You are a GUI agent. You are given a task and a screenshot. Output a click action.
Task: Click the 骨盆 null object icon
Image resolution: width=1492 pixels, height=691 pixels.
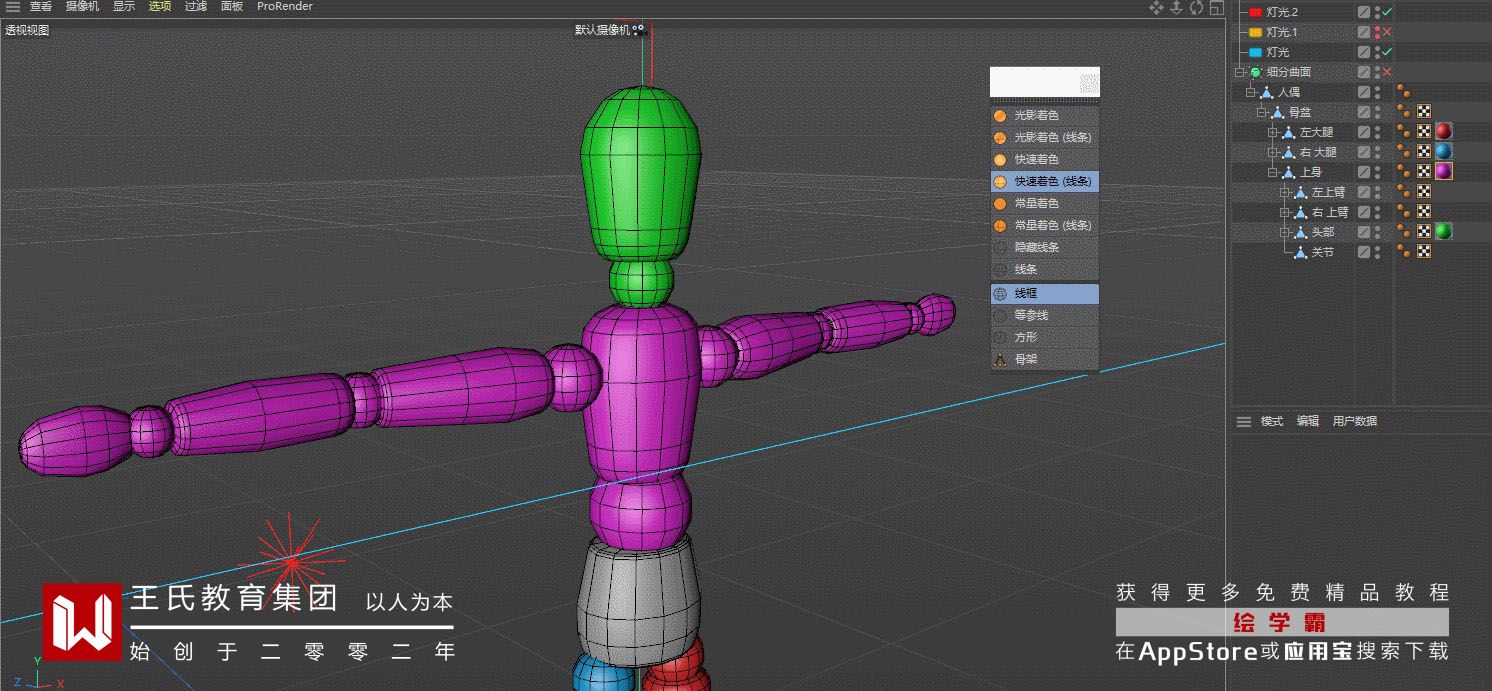pyautogui.click(x=1278, y=112)
